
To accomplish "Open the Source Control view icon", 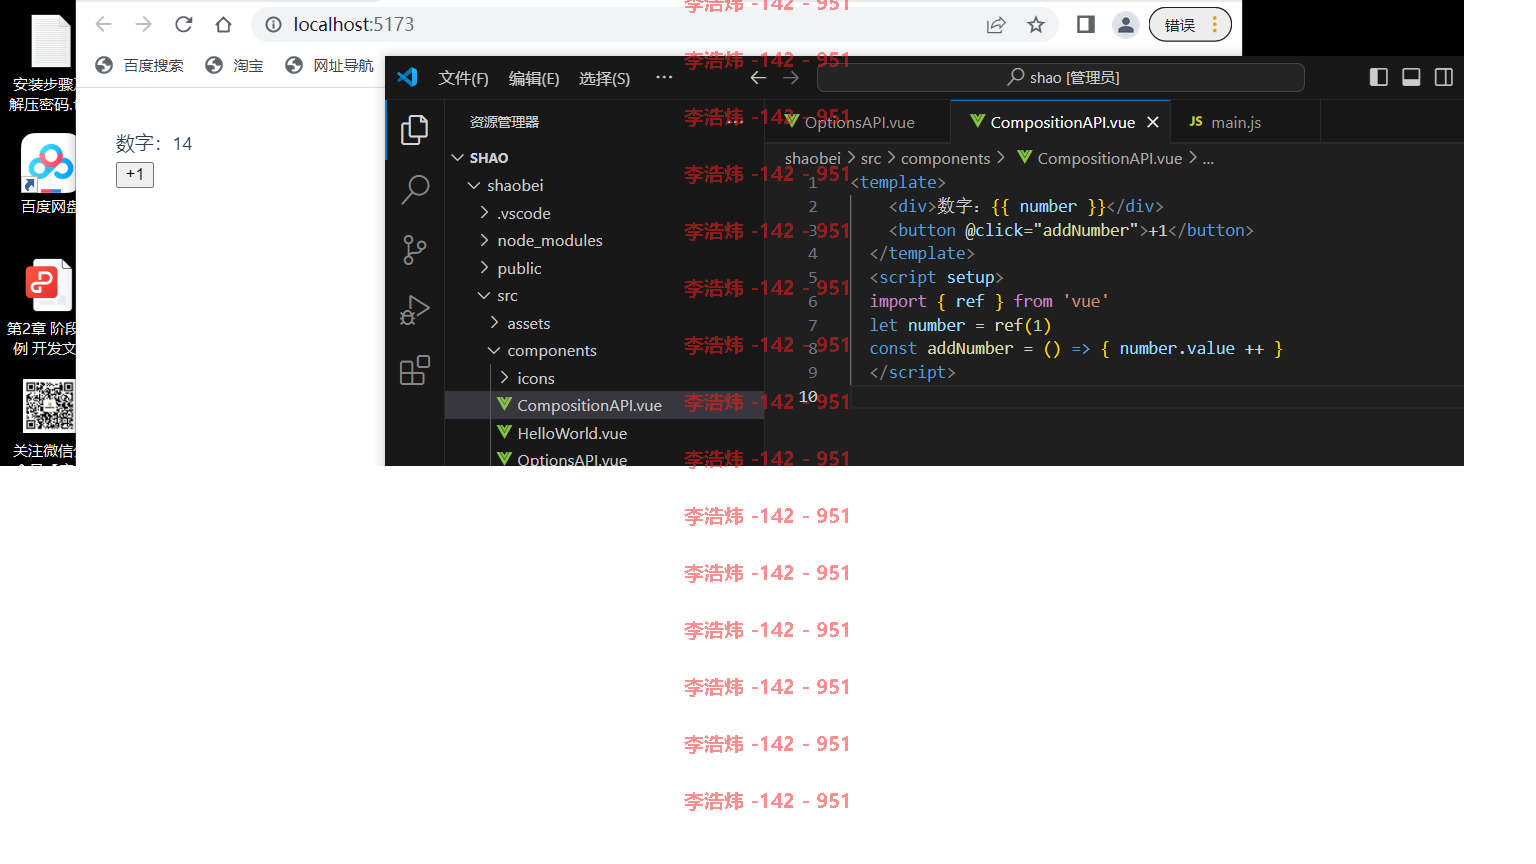I will [x=415, y=249].
